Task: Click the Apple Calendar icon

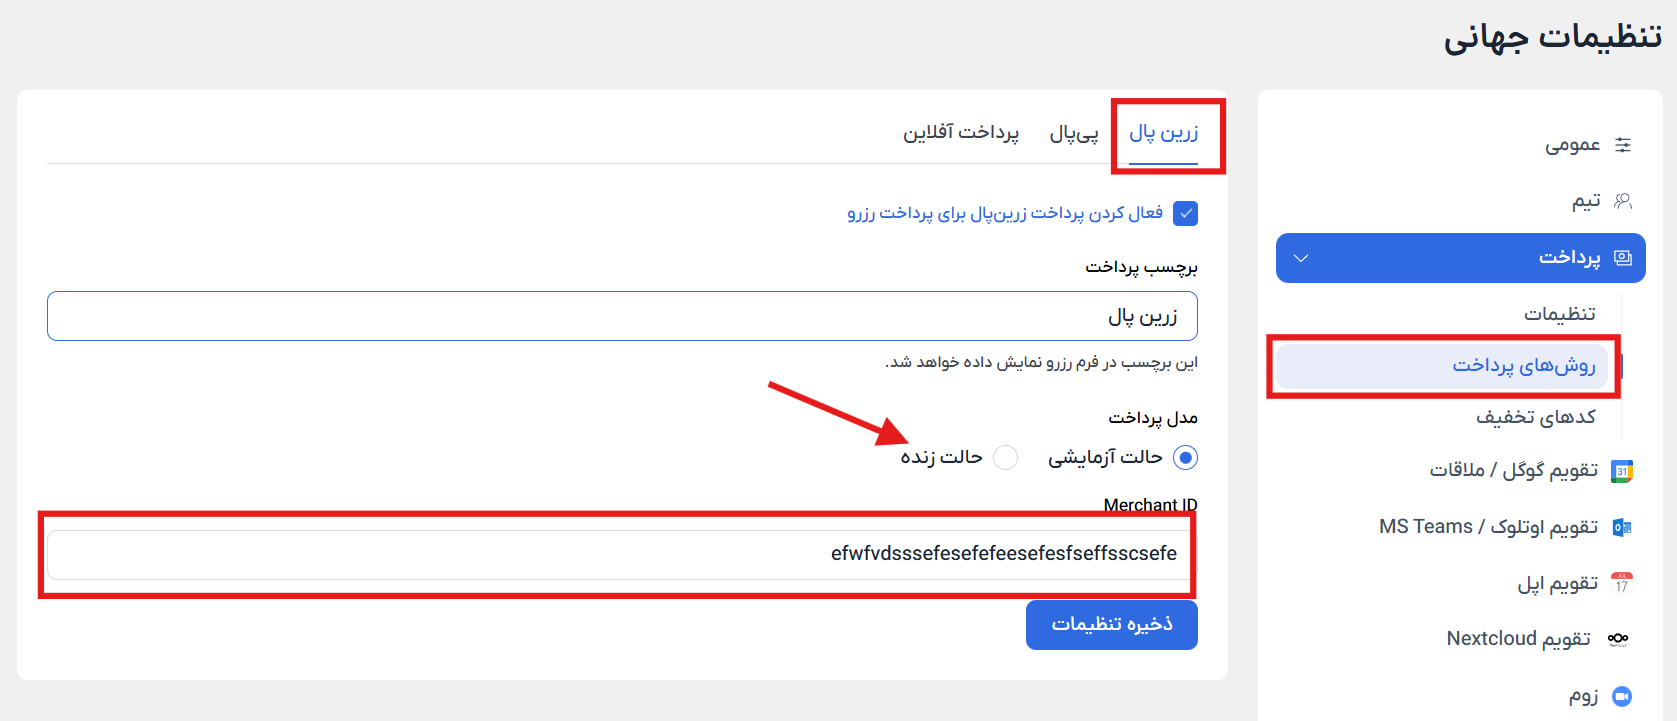Action: coord(1622,583)
